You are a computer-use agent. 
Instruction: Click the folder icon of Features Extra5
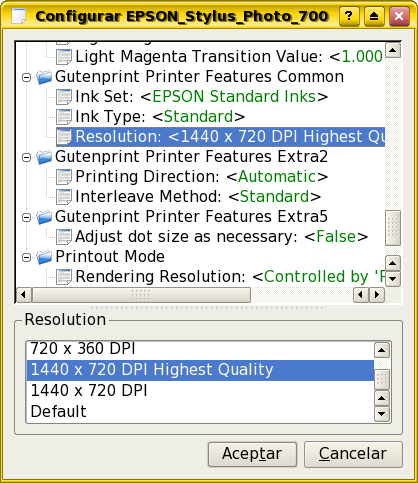(x=44, y=217)
